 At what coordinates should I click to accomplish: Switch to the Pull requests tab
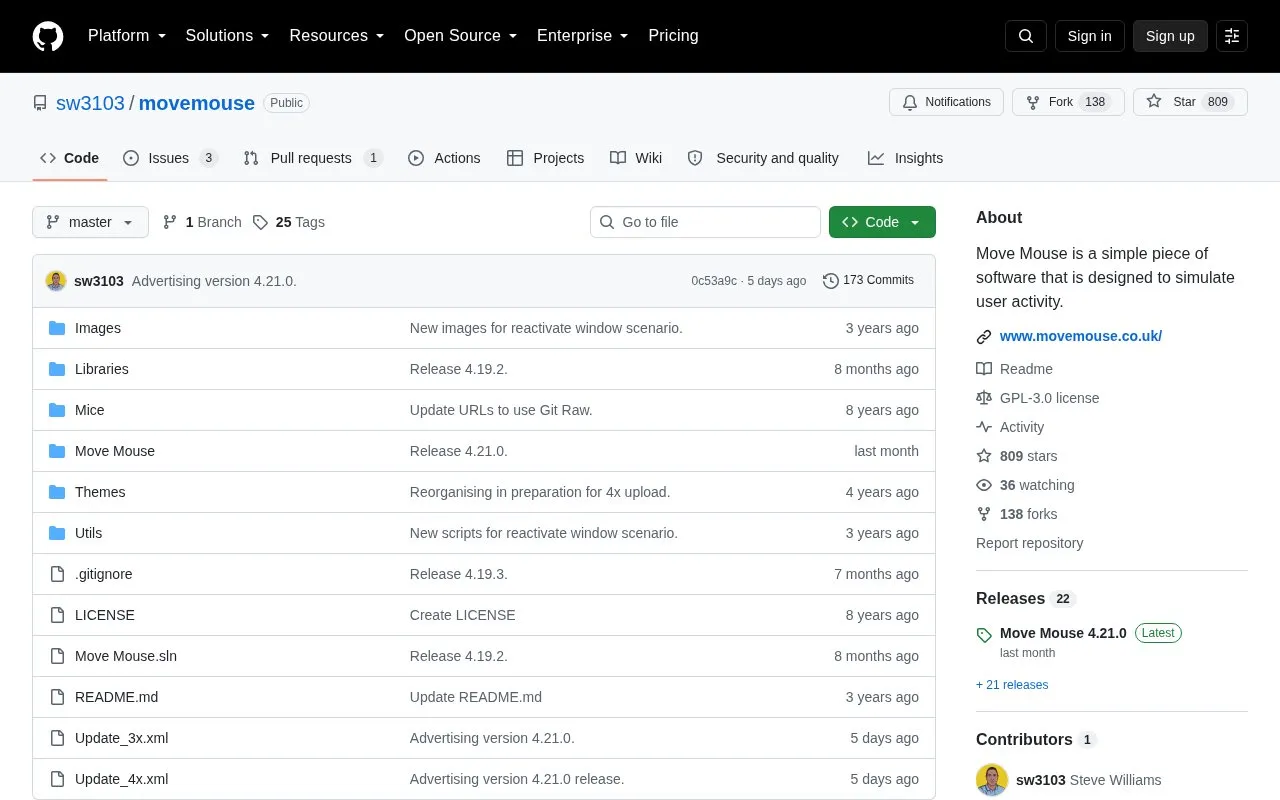313,158
